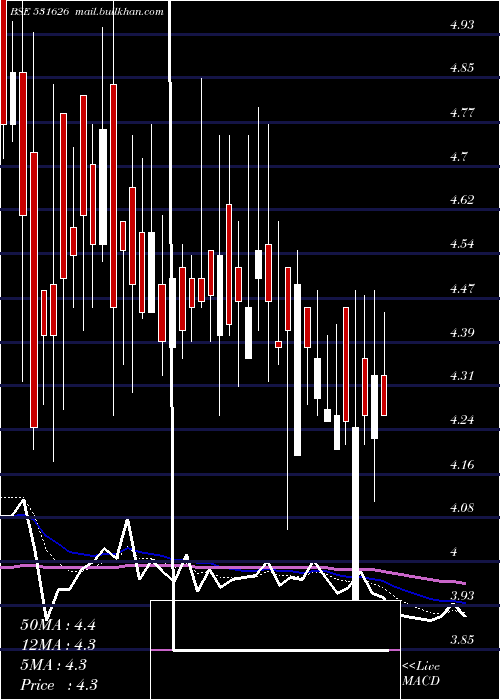Click the 4.39 price axis label
500x700 pixels.
pyautogui.click(x=462, y=333)
